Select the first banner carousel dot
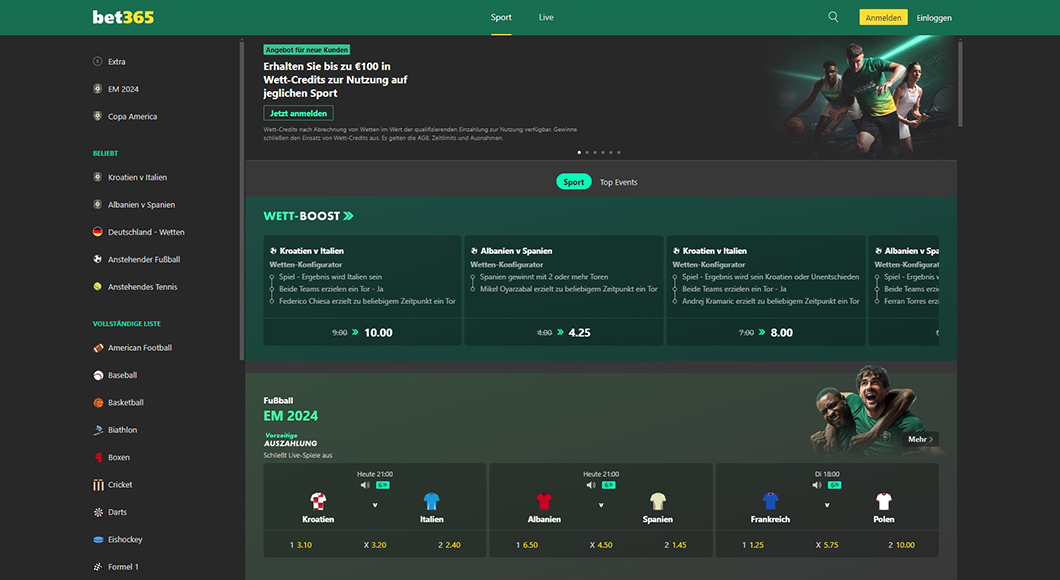 (579, 152)
